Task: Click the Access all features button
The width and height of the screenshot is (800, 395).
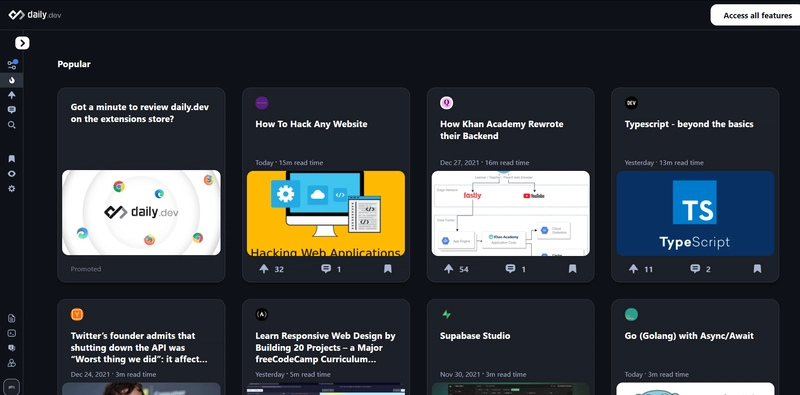Action: [x=757, y=15]
